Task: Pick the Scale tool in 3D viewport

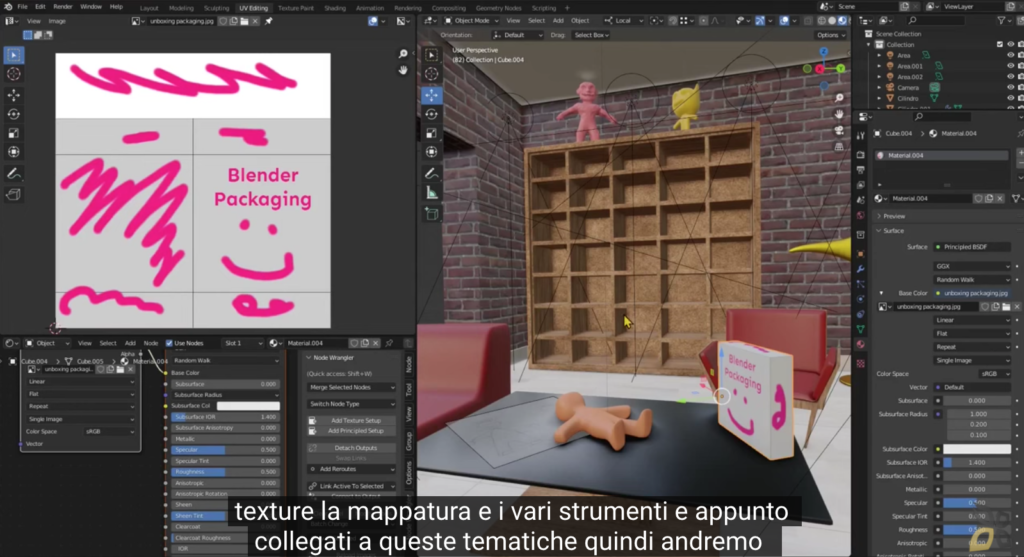Action: 432,133
